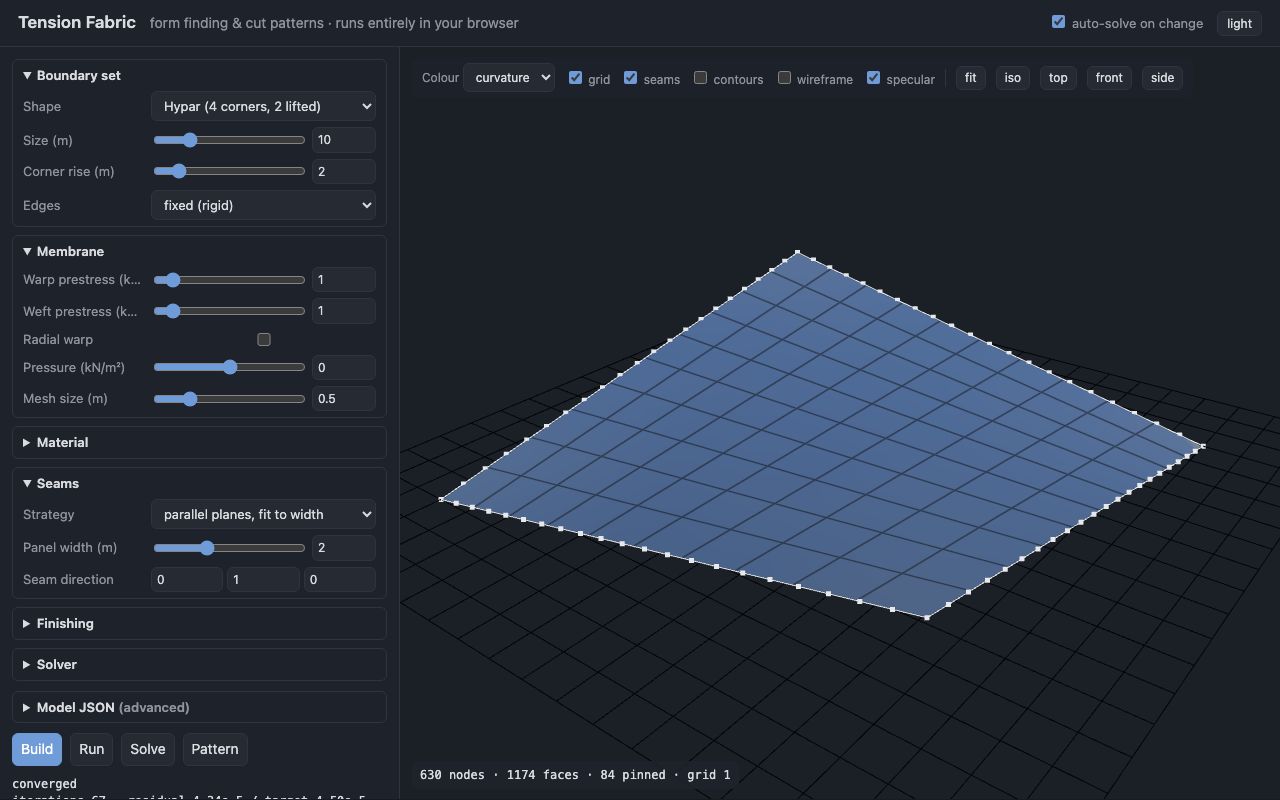Open the seam Strategy dropdown
Screen dimensions: 1280x800
click(263, 514)
